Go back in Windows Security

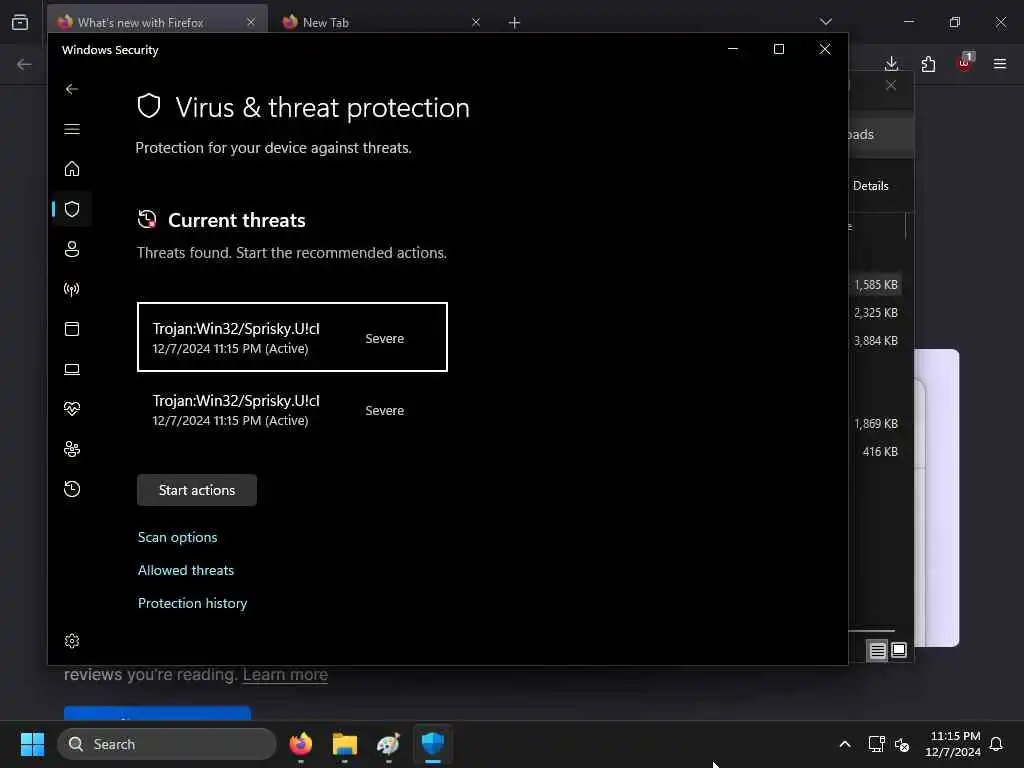click(x=72, y=89)
